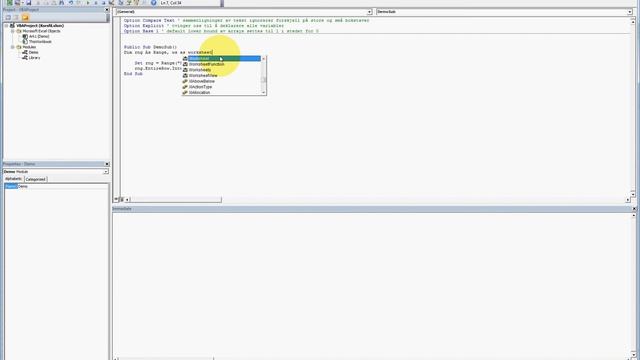Switch to the Alphabetic properties tab
Screen dimensions: 640x360
coord(13,179)
